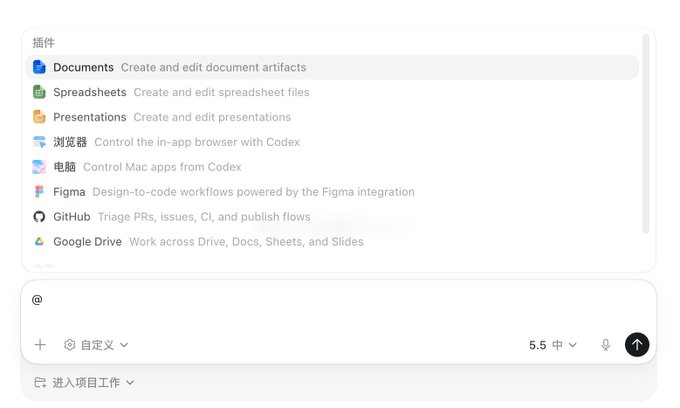This screenshot has height=408, width=680.
Task: Click the Figma logo icon
Action: (x=39, y=192)
